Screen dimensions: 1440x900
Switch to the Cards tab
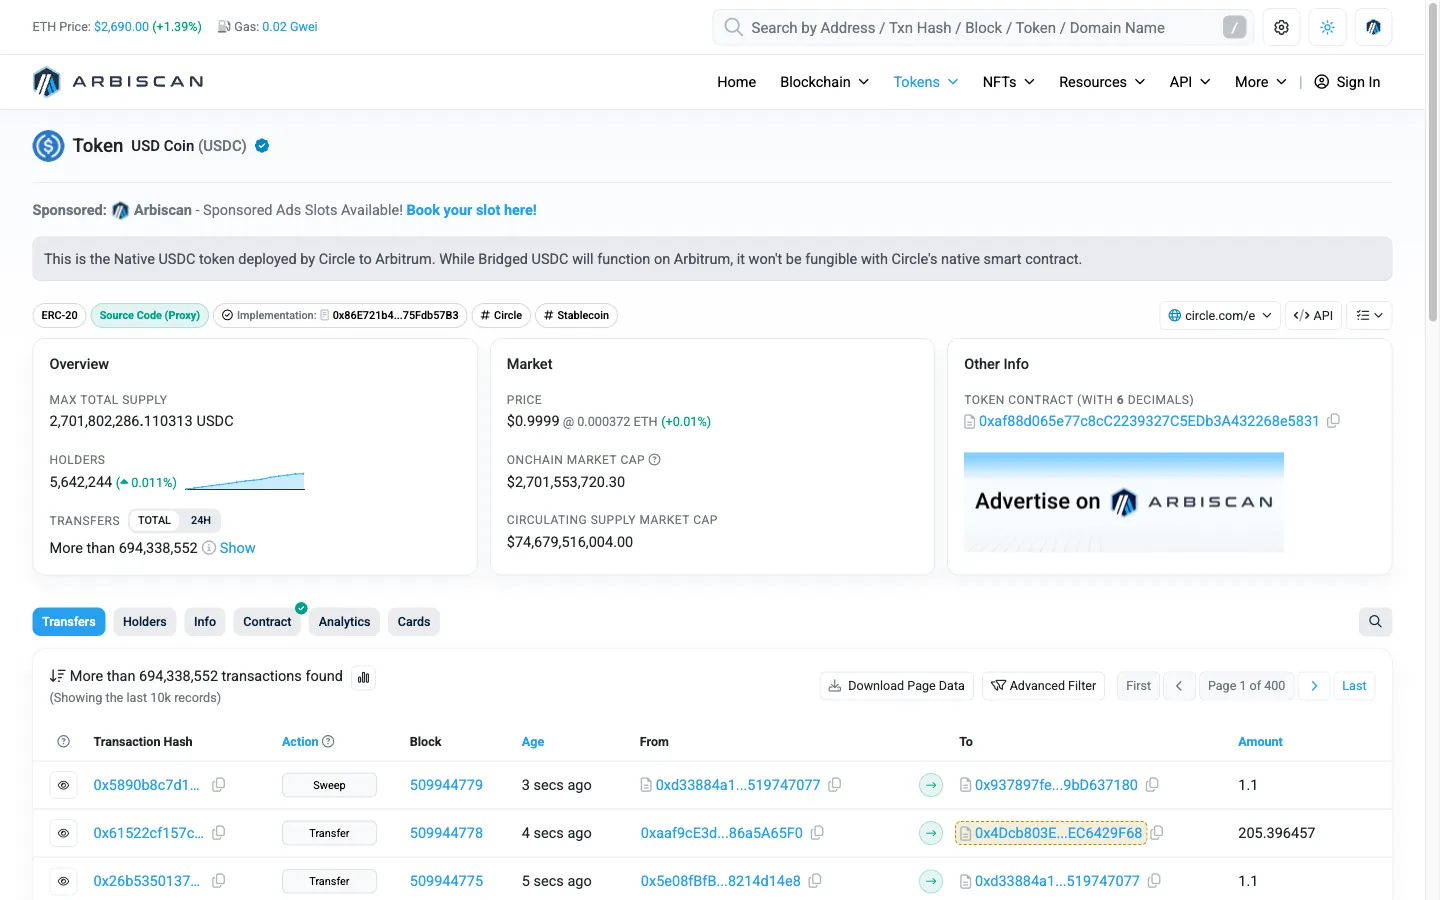pos(414,622)
